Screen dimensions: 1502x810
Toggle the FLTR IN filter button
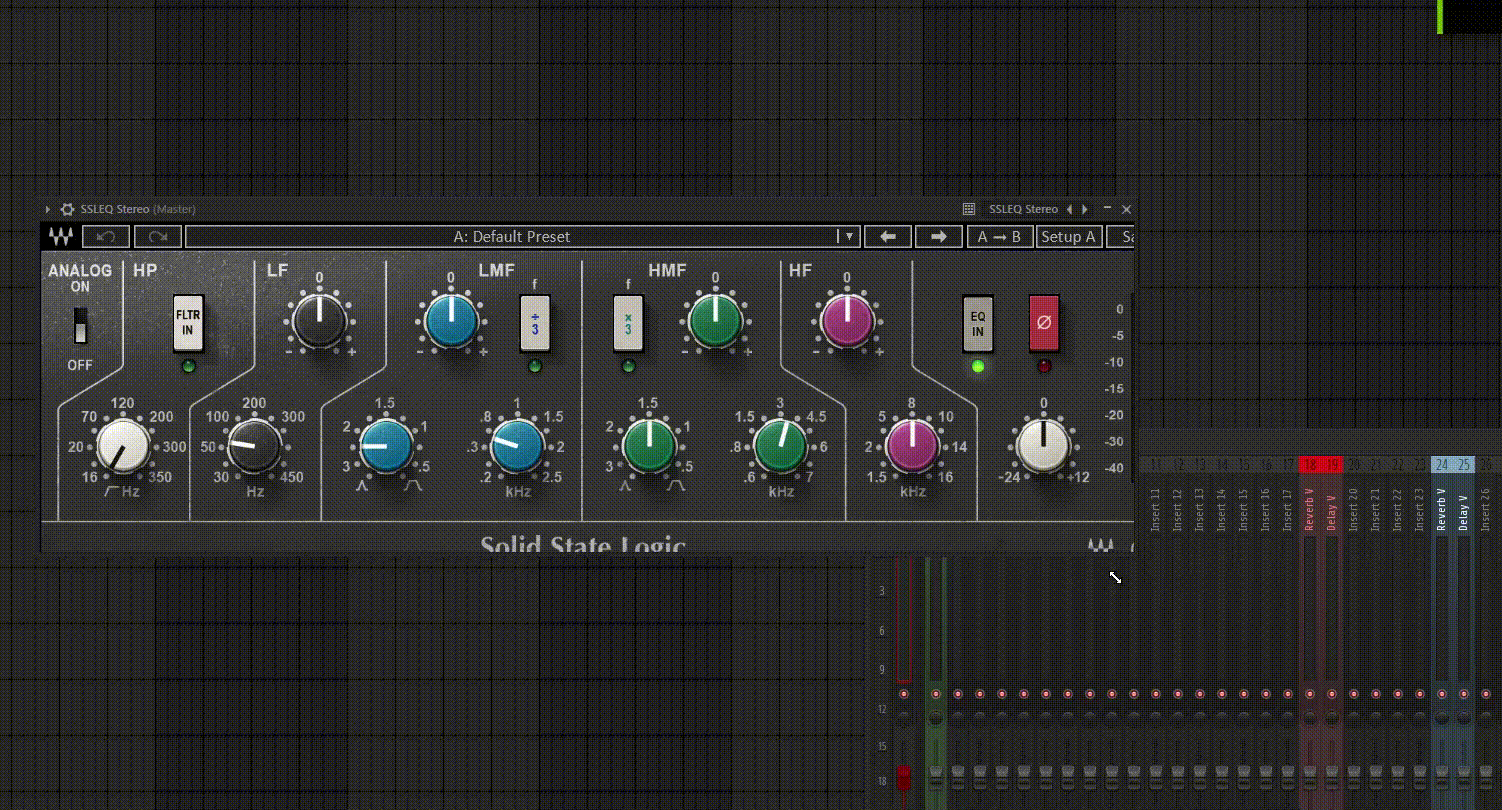[188, 323]
